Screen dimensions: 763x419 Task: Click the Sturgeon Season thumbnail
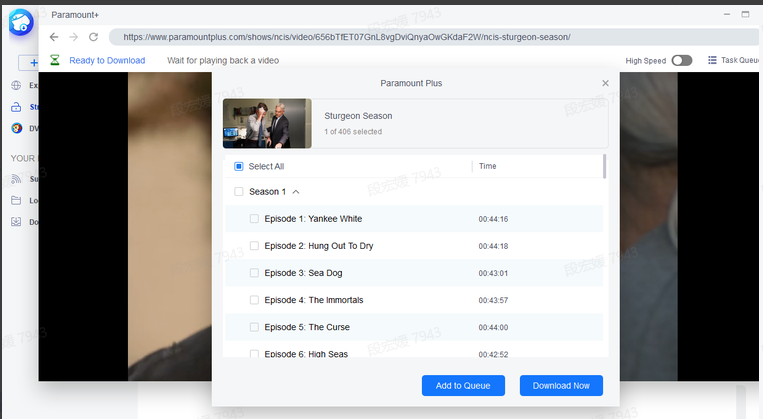point(267,124)
